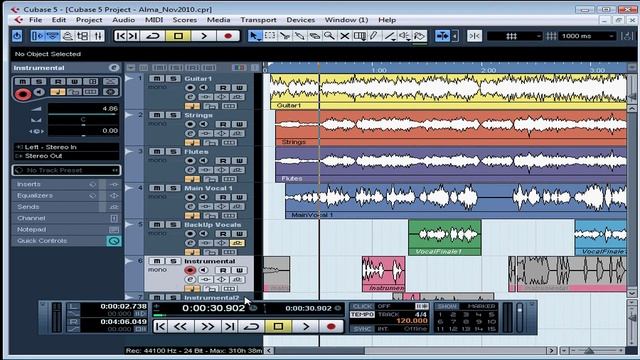Record-enable the Flutes track
640x360 pixels.
(x=190, y=161)
